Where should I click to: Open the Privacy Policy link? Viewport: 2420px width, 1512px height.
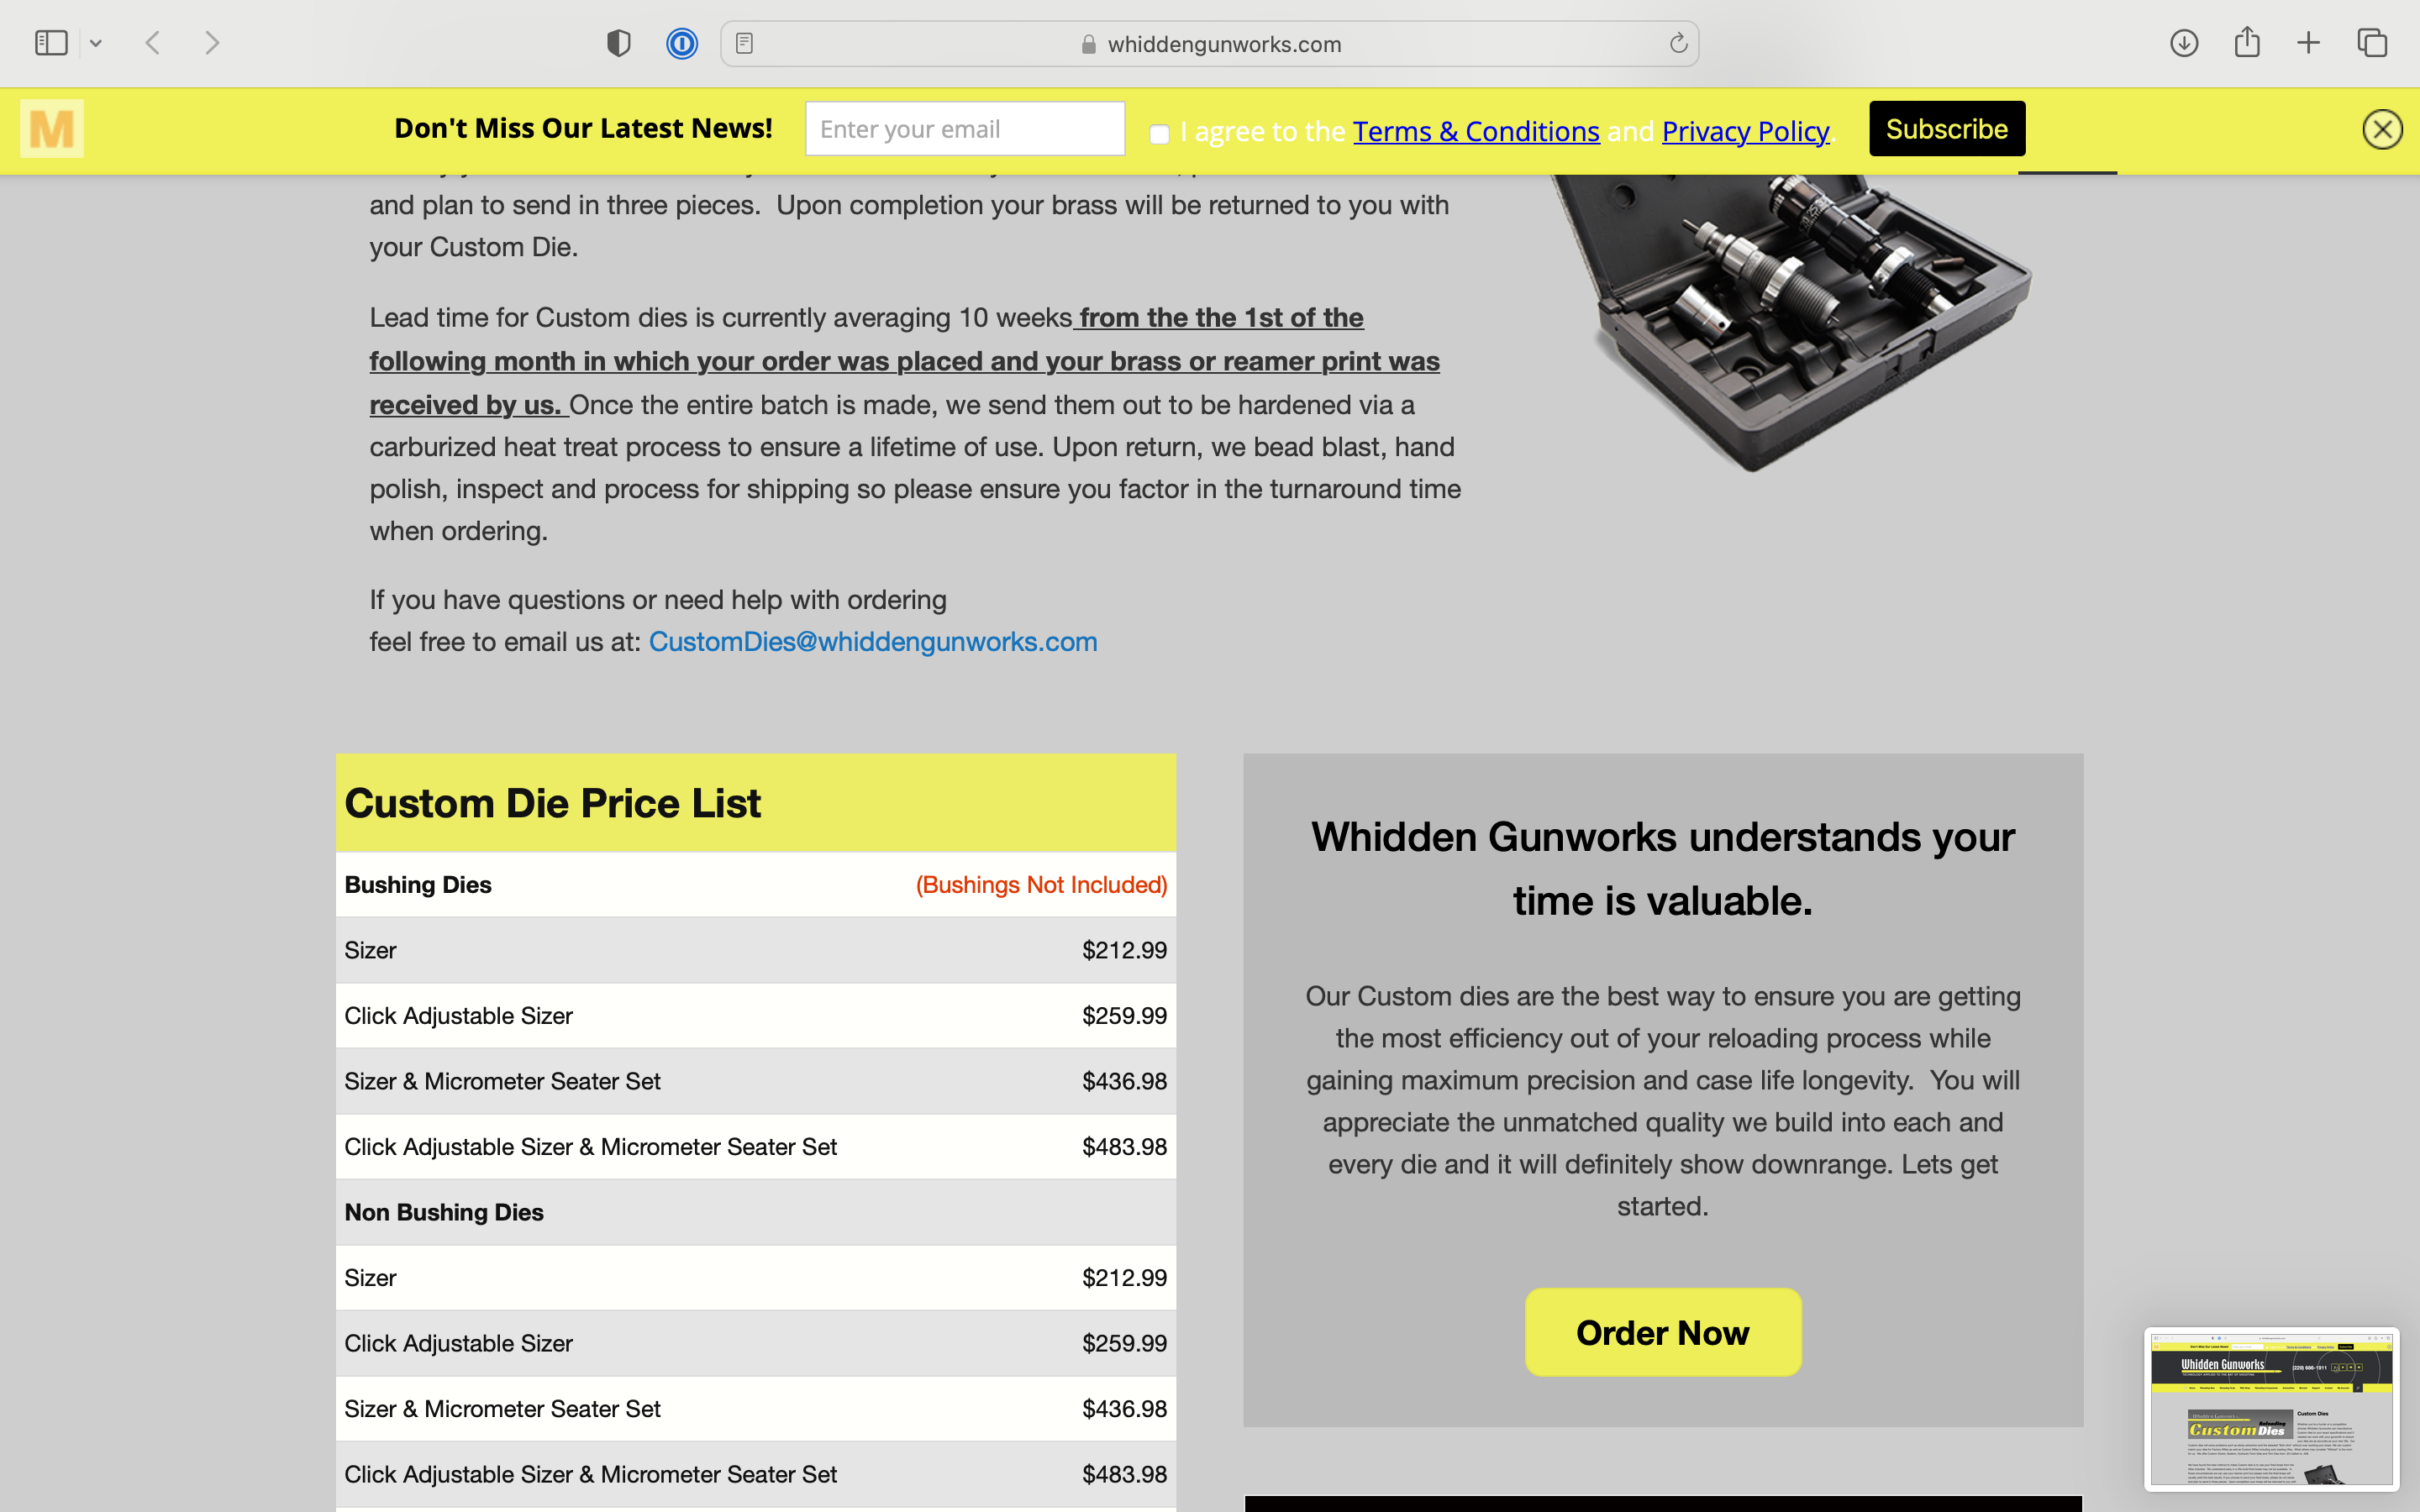[1745, 131]
